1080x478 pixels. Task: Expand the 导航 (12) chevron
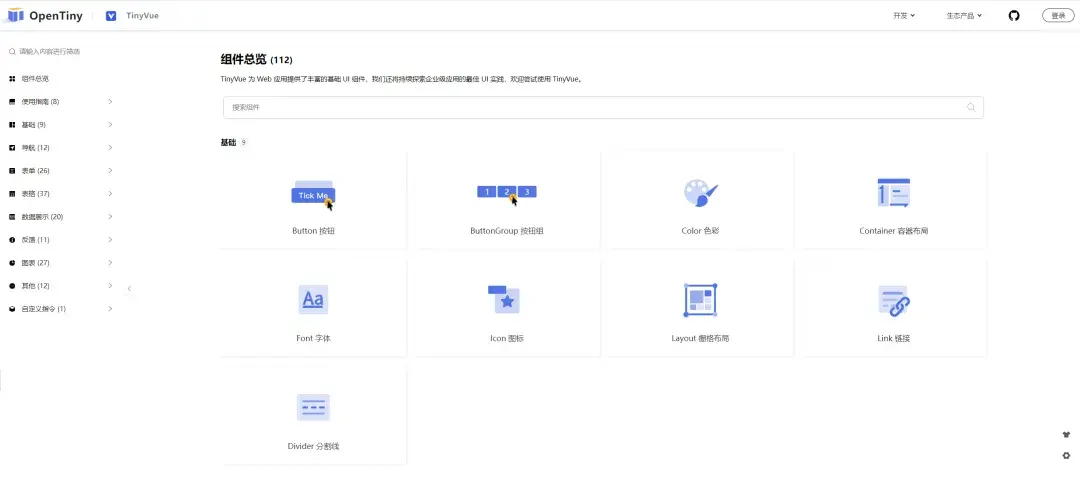pyautogui.click(x=110, y=148)
